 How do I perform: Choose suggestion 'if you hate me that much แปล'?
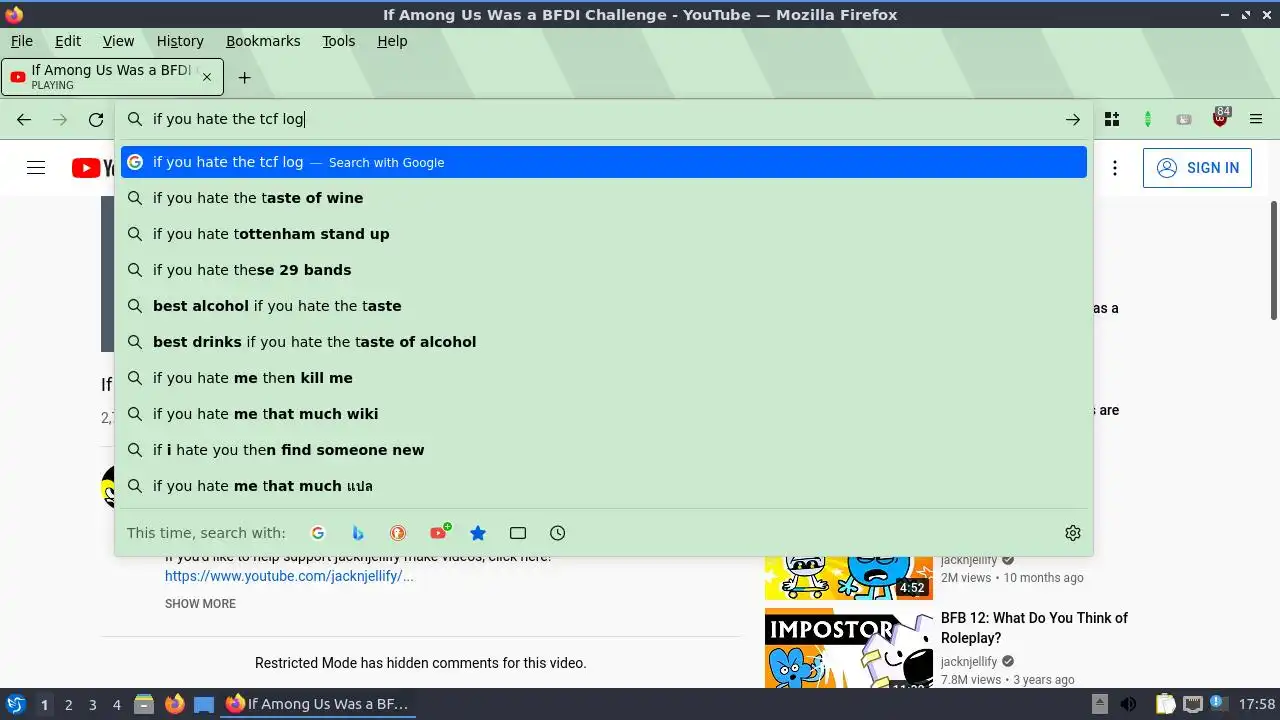click(x=604, y=486)
